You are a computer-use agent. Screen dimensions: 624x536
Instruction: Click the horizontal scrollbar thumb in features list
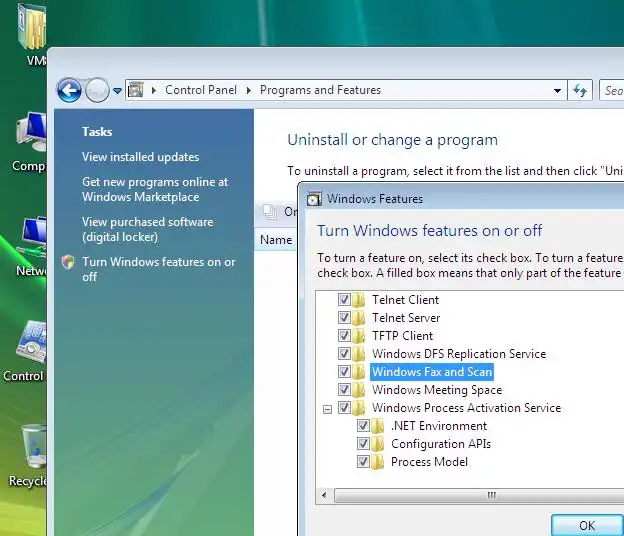479,495
